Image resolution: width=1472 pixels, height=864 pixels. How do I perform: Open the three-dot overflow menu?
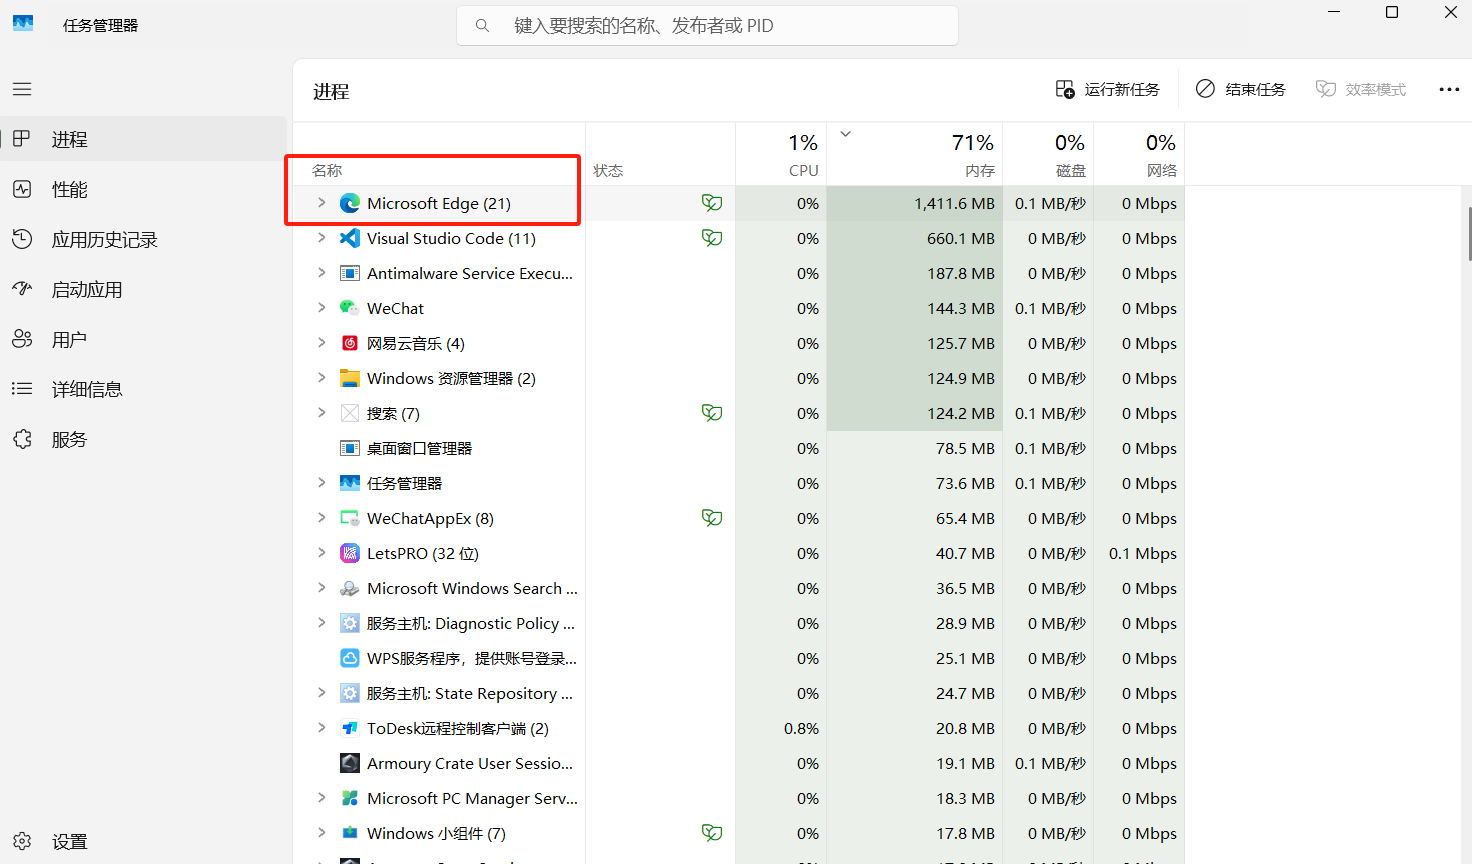pyautogui.click(x=1449, y=89)
